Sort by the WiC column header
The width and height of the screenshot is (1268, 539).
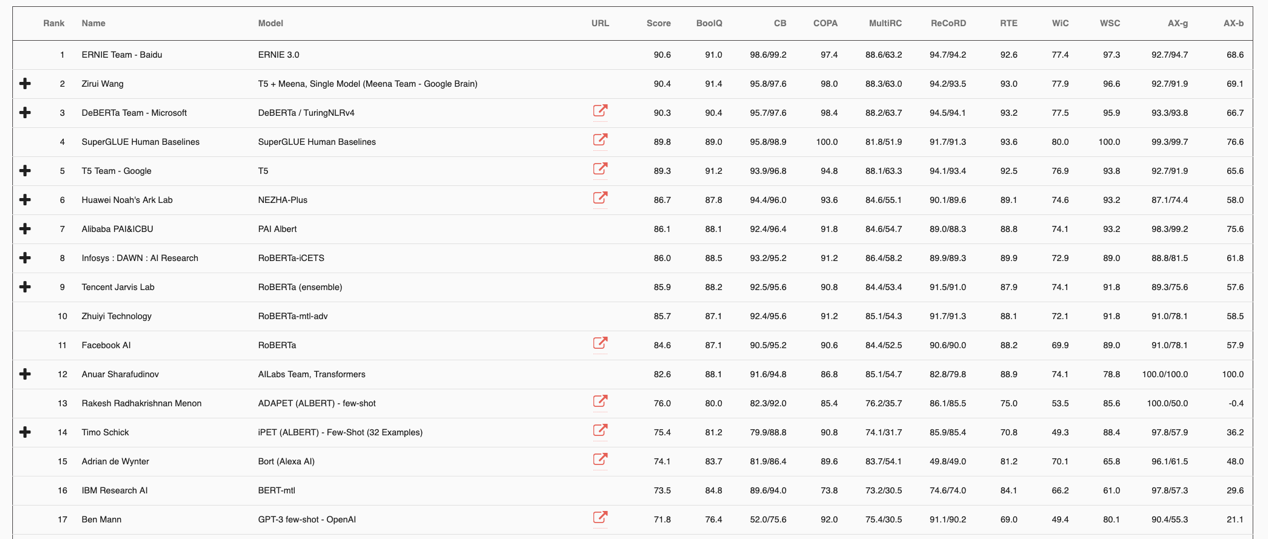click(1060, 23)
